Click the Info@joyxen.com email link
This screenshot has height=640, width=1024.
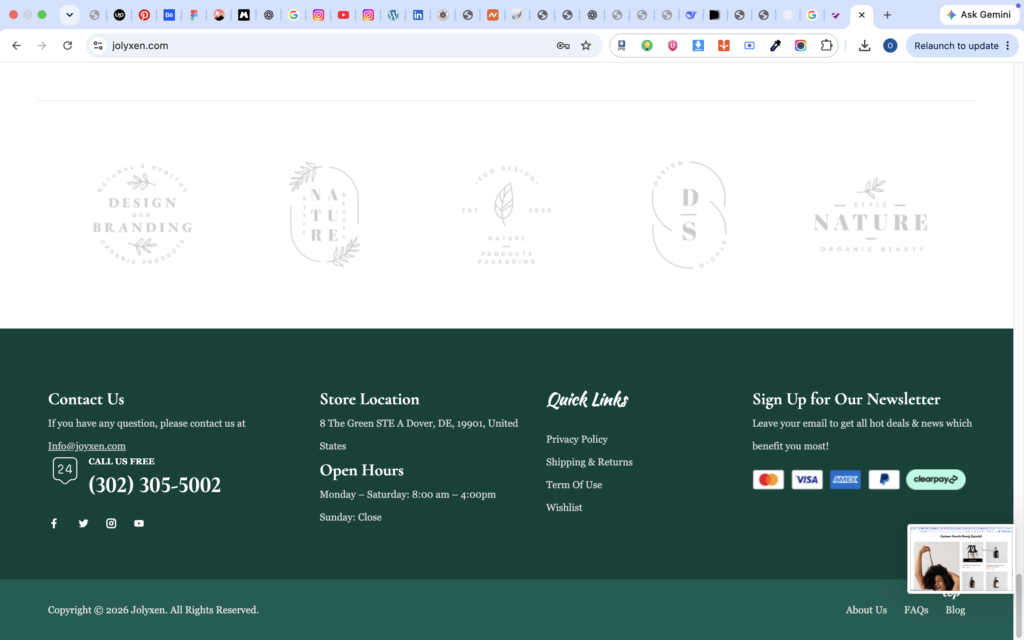click(87, 446)
